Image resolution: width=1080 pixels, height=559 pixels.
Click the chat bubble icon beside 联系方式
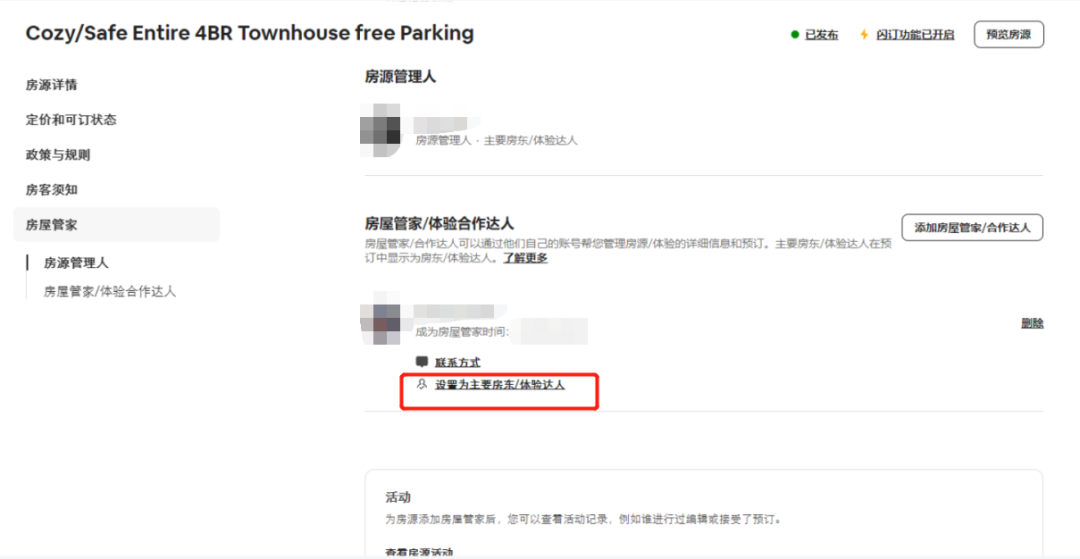[422, 362]
